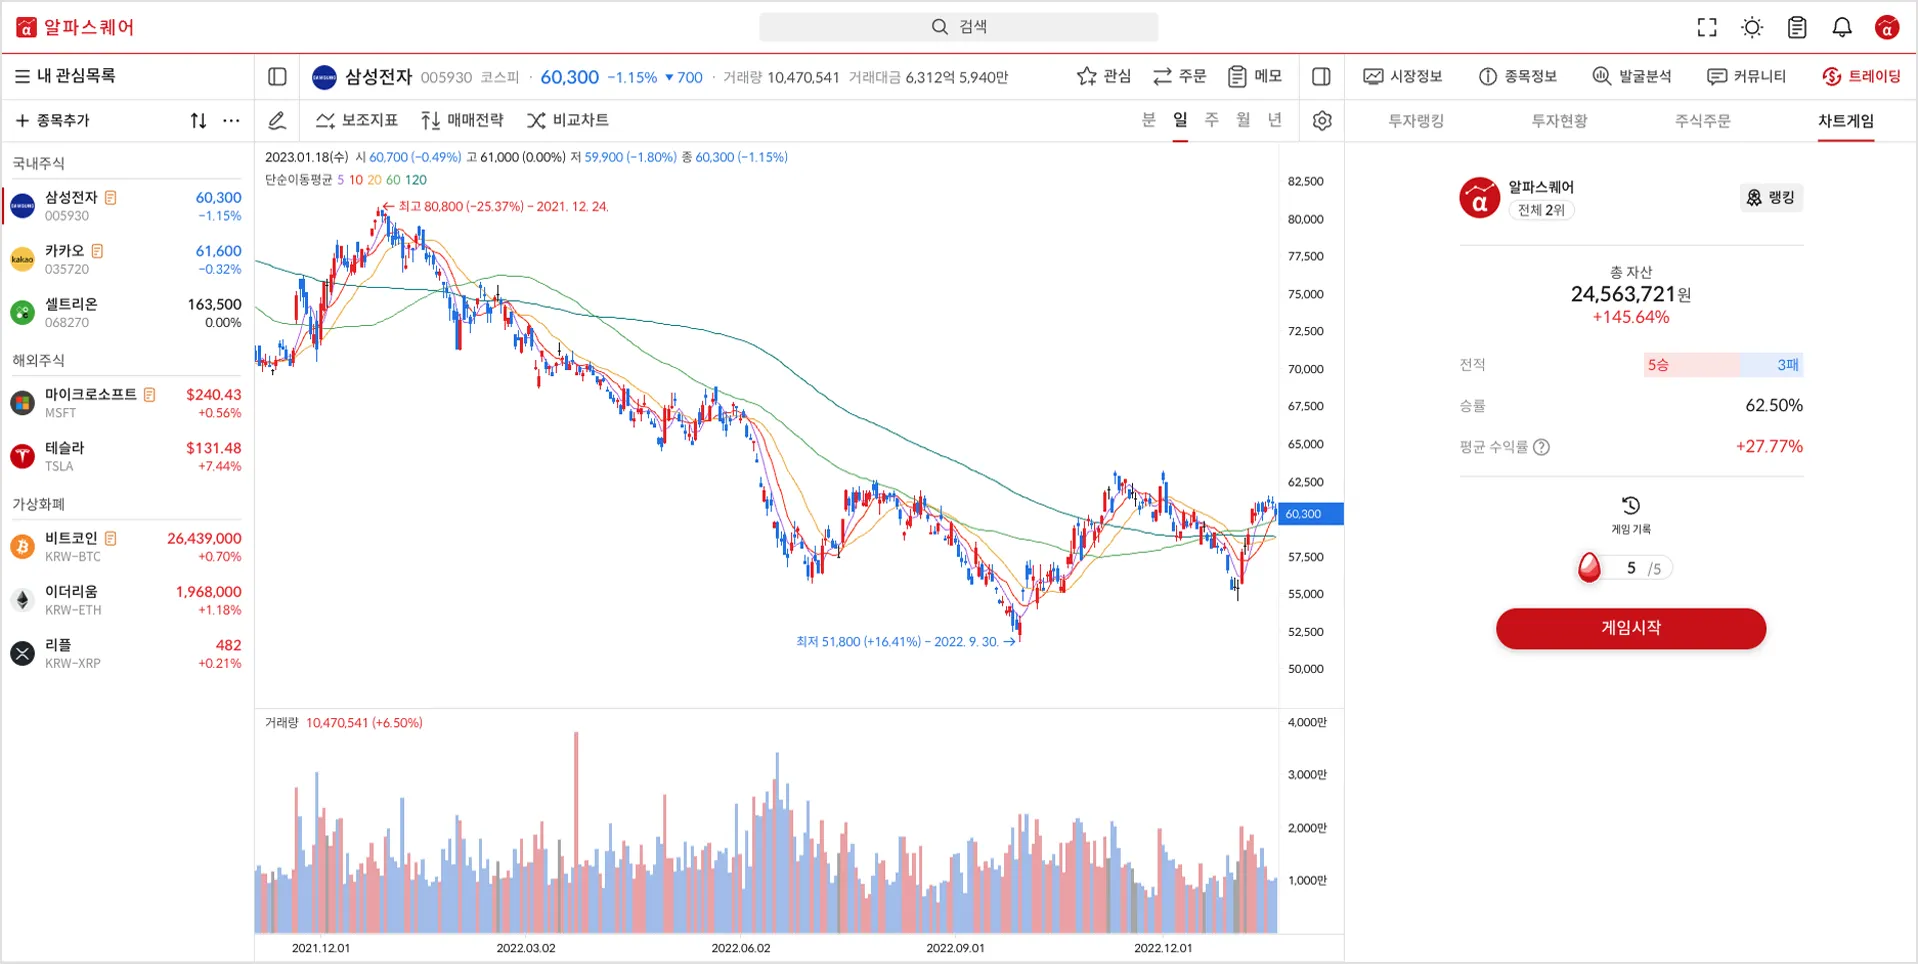Click the 전체 2위 rank badge
Screen dimensions: 1918x964
pos(1541,210)
